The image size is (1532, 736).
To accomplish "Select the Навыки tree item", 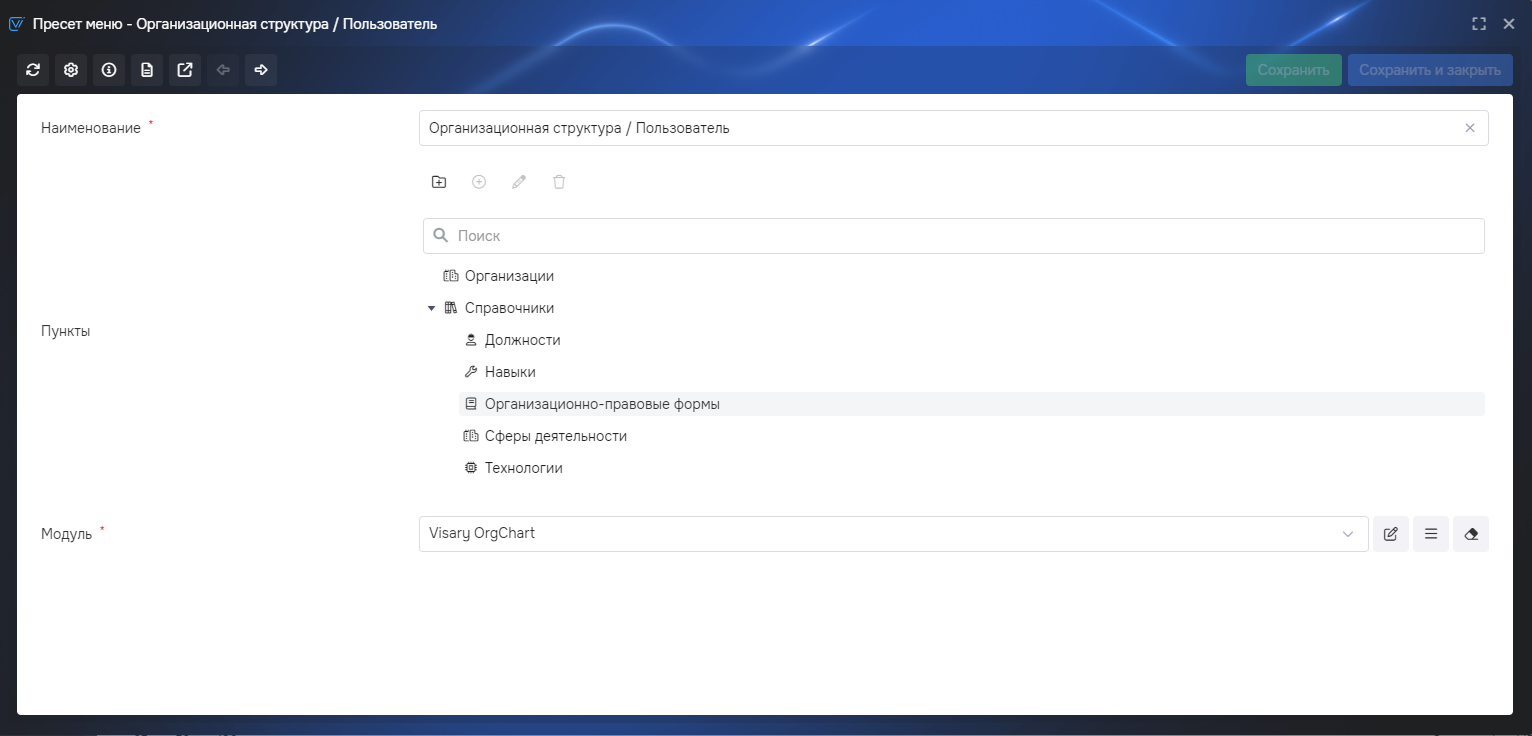I will 510,372.
